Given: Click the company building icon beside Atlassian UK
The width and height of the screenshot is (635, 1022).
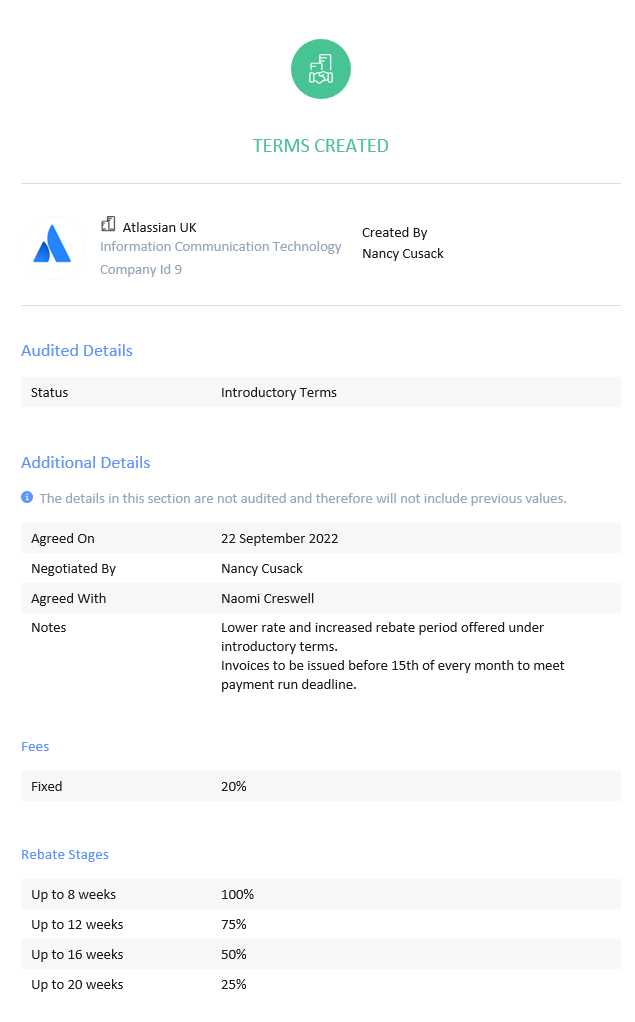Looking at the screenshot, I should [x=108, y=225].
